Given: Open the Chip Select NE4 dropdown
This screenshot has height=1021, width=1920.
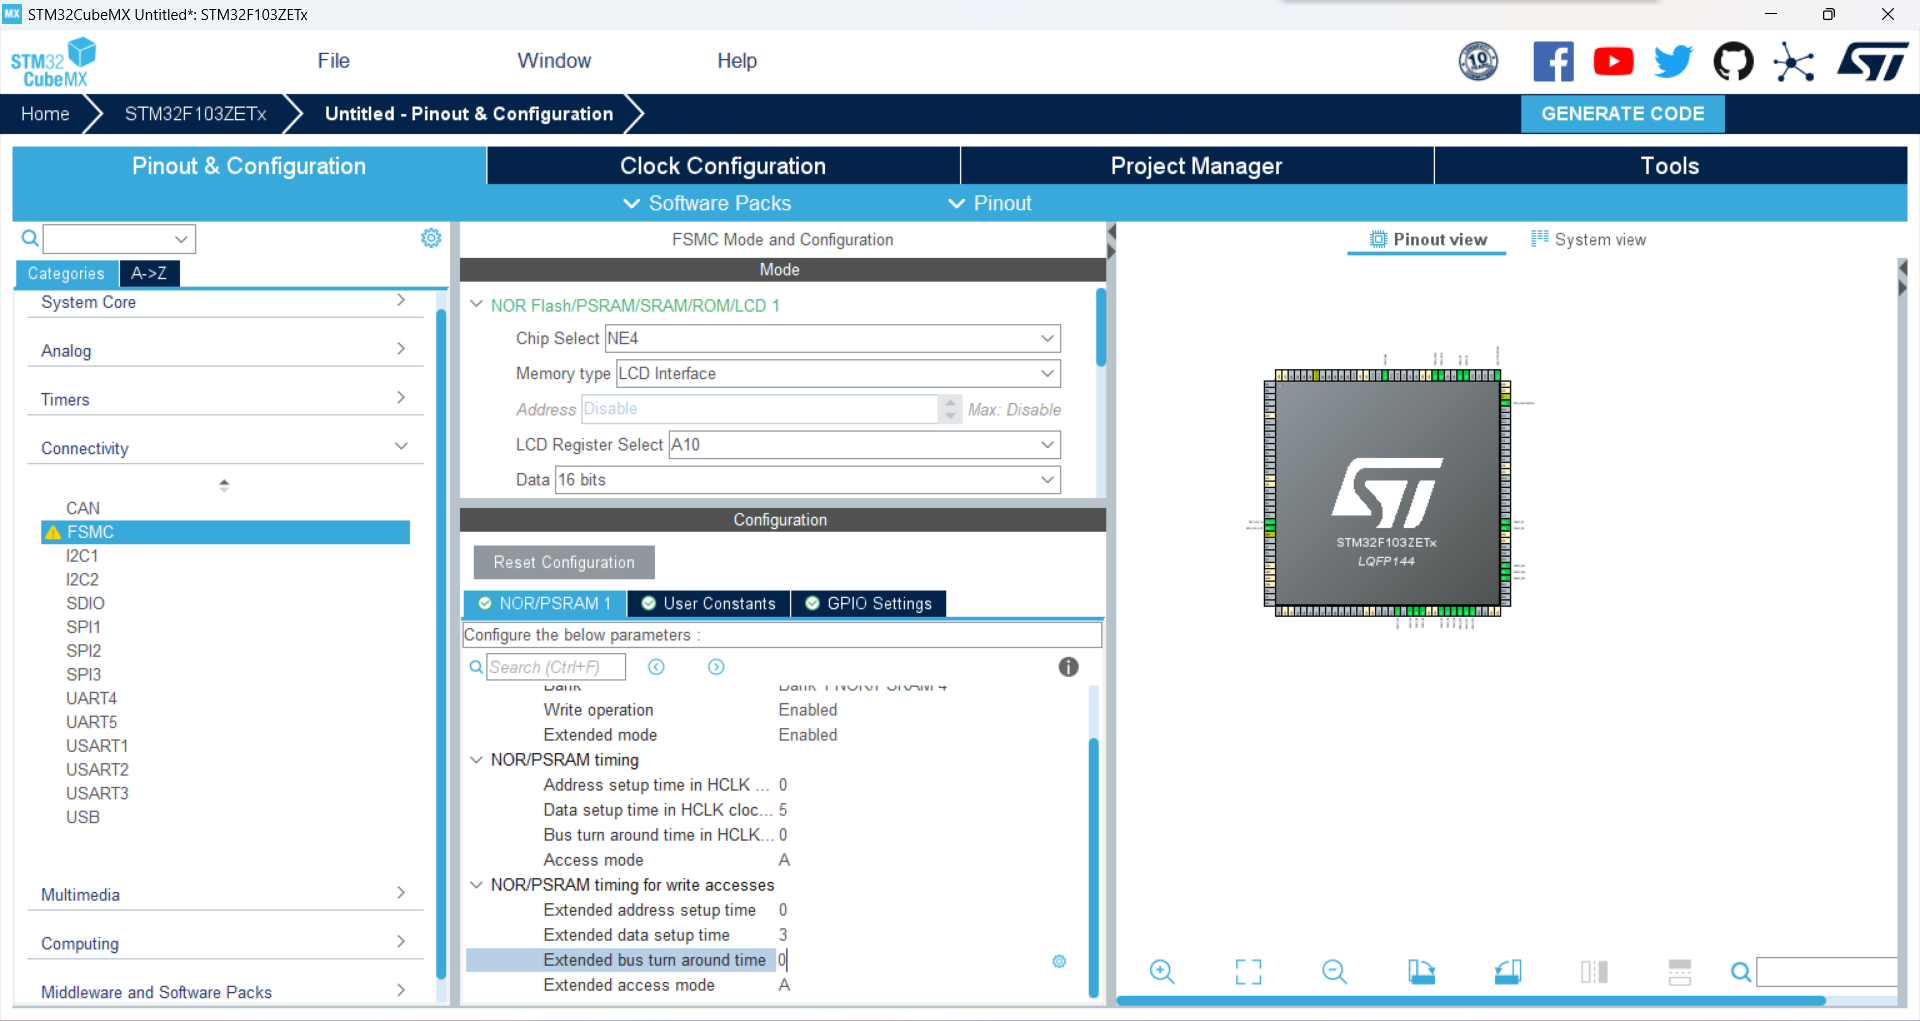Looking at the screenshot, I should coord(832,338).
